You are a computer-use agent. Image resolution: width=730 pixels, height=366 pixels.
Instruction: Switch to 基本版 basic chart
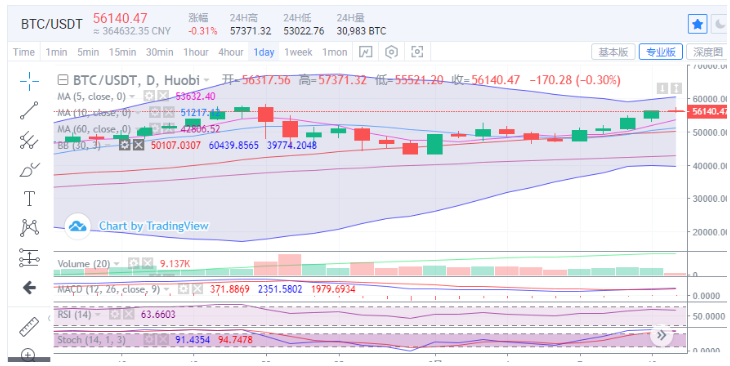[613, 52]
